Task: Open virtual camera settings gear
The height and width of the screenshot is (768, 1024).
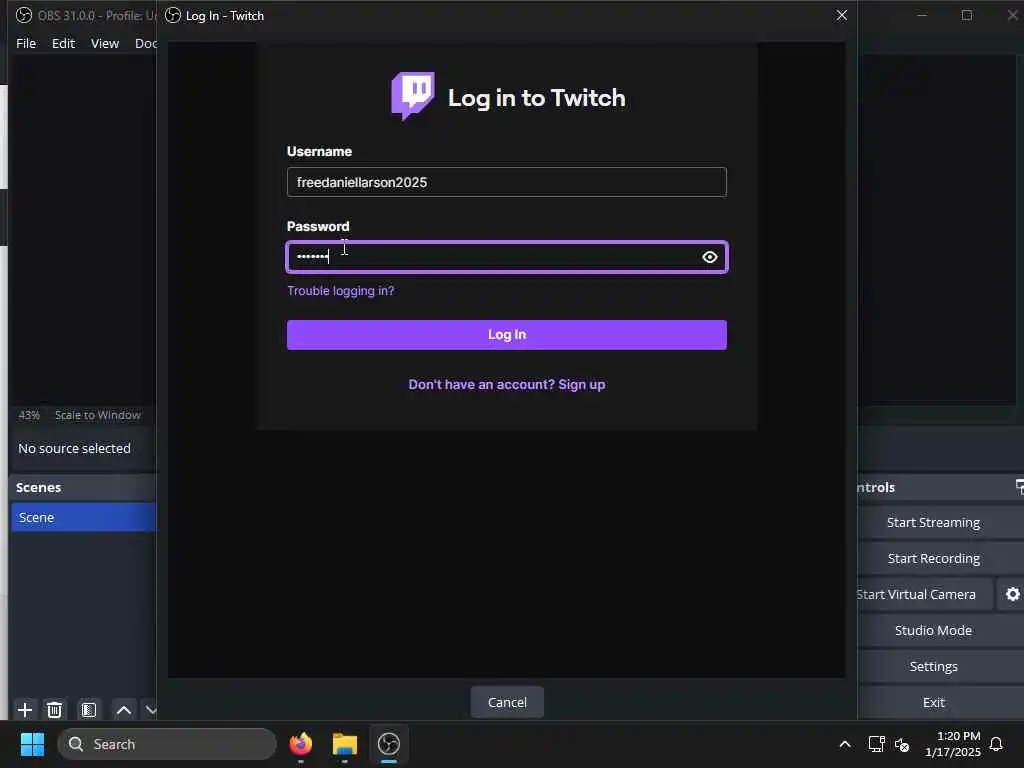Action: point(1012,594)
